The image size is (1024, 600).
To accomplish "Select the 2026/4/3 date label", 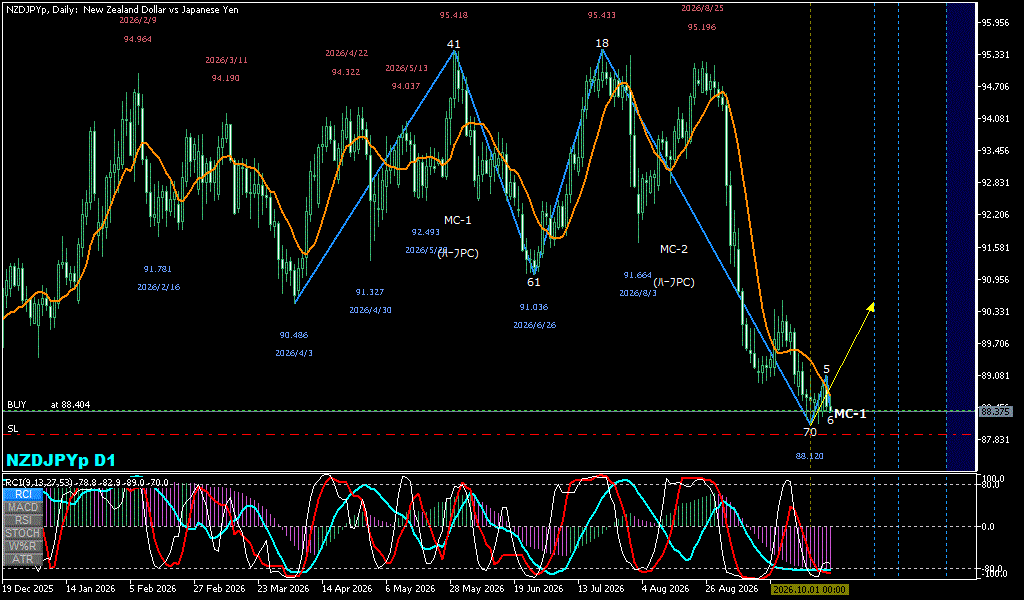I will click(294, 353).
